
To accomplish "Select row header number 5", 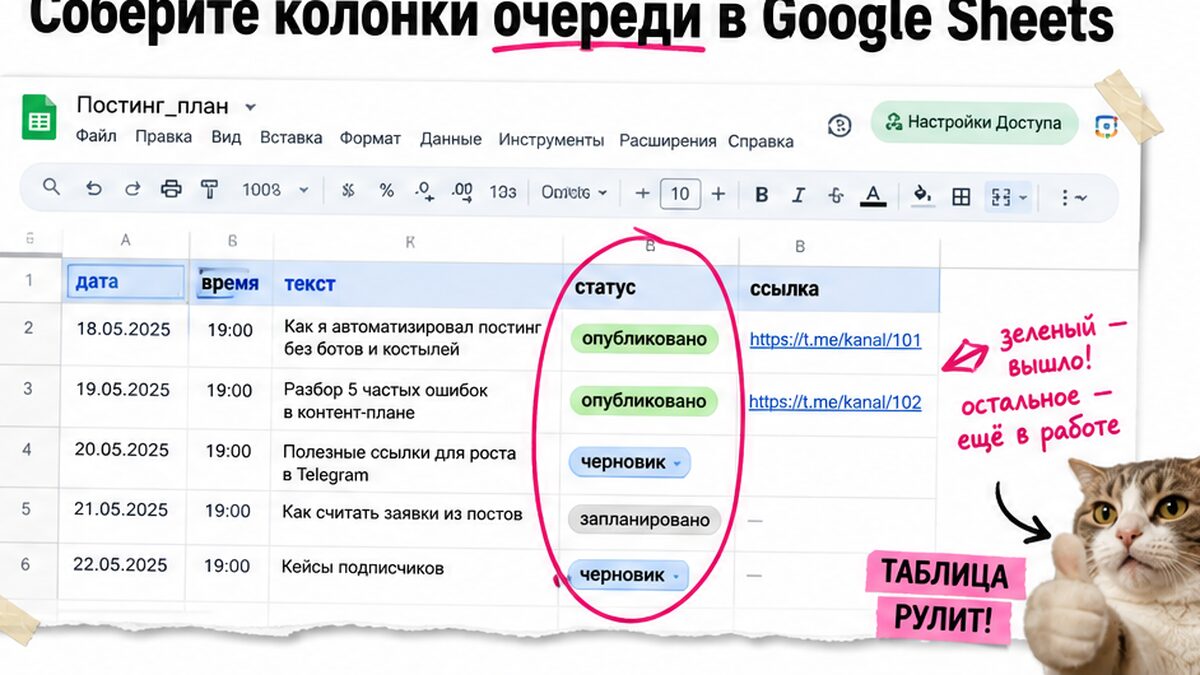I will pyautogui.click(x=27, y=509).
